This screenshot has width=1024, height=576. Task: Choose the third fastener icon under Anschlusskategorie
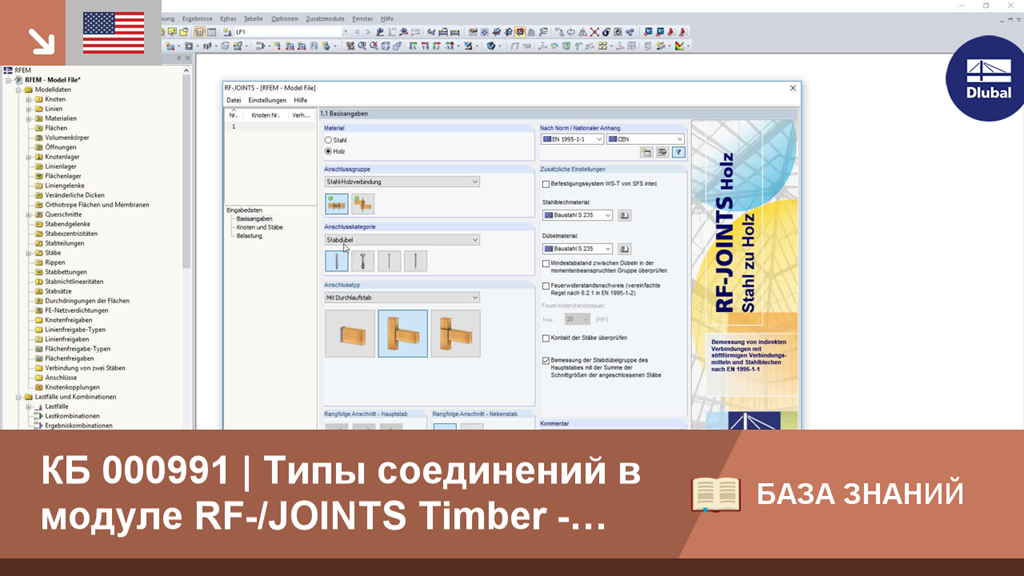coord(389,261)
